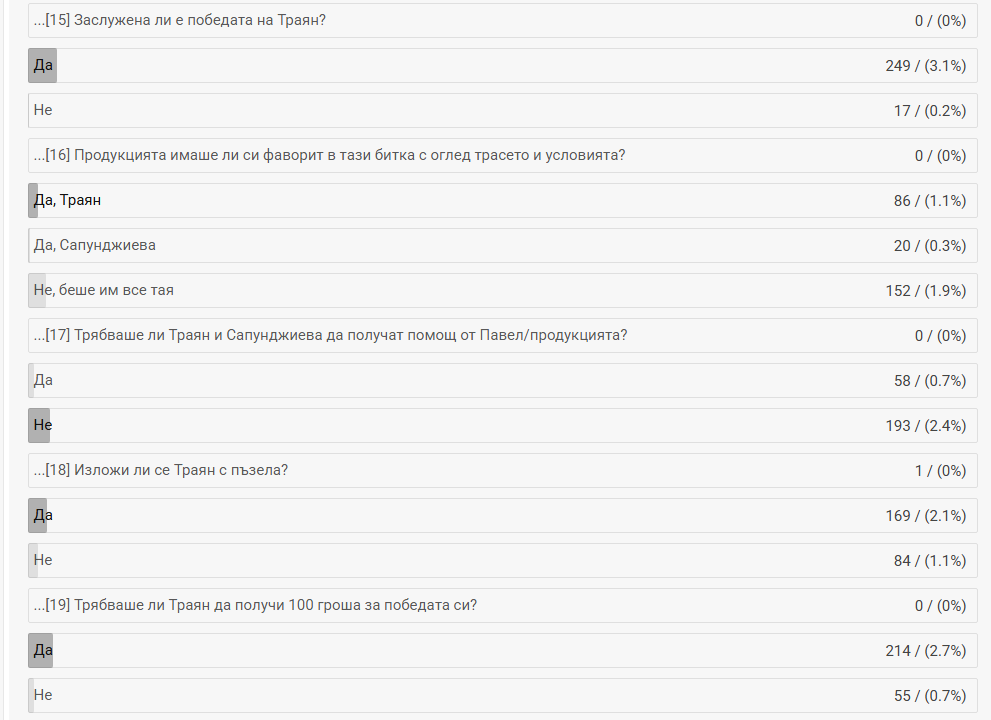
Task: Click question 17 about help from Павел
Action: (337, 335)
